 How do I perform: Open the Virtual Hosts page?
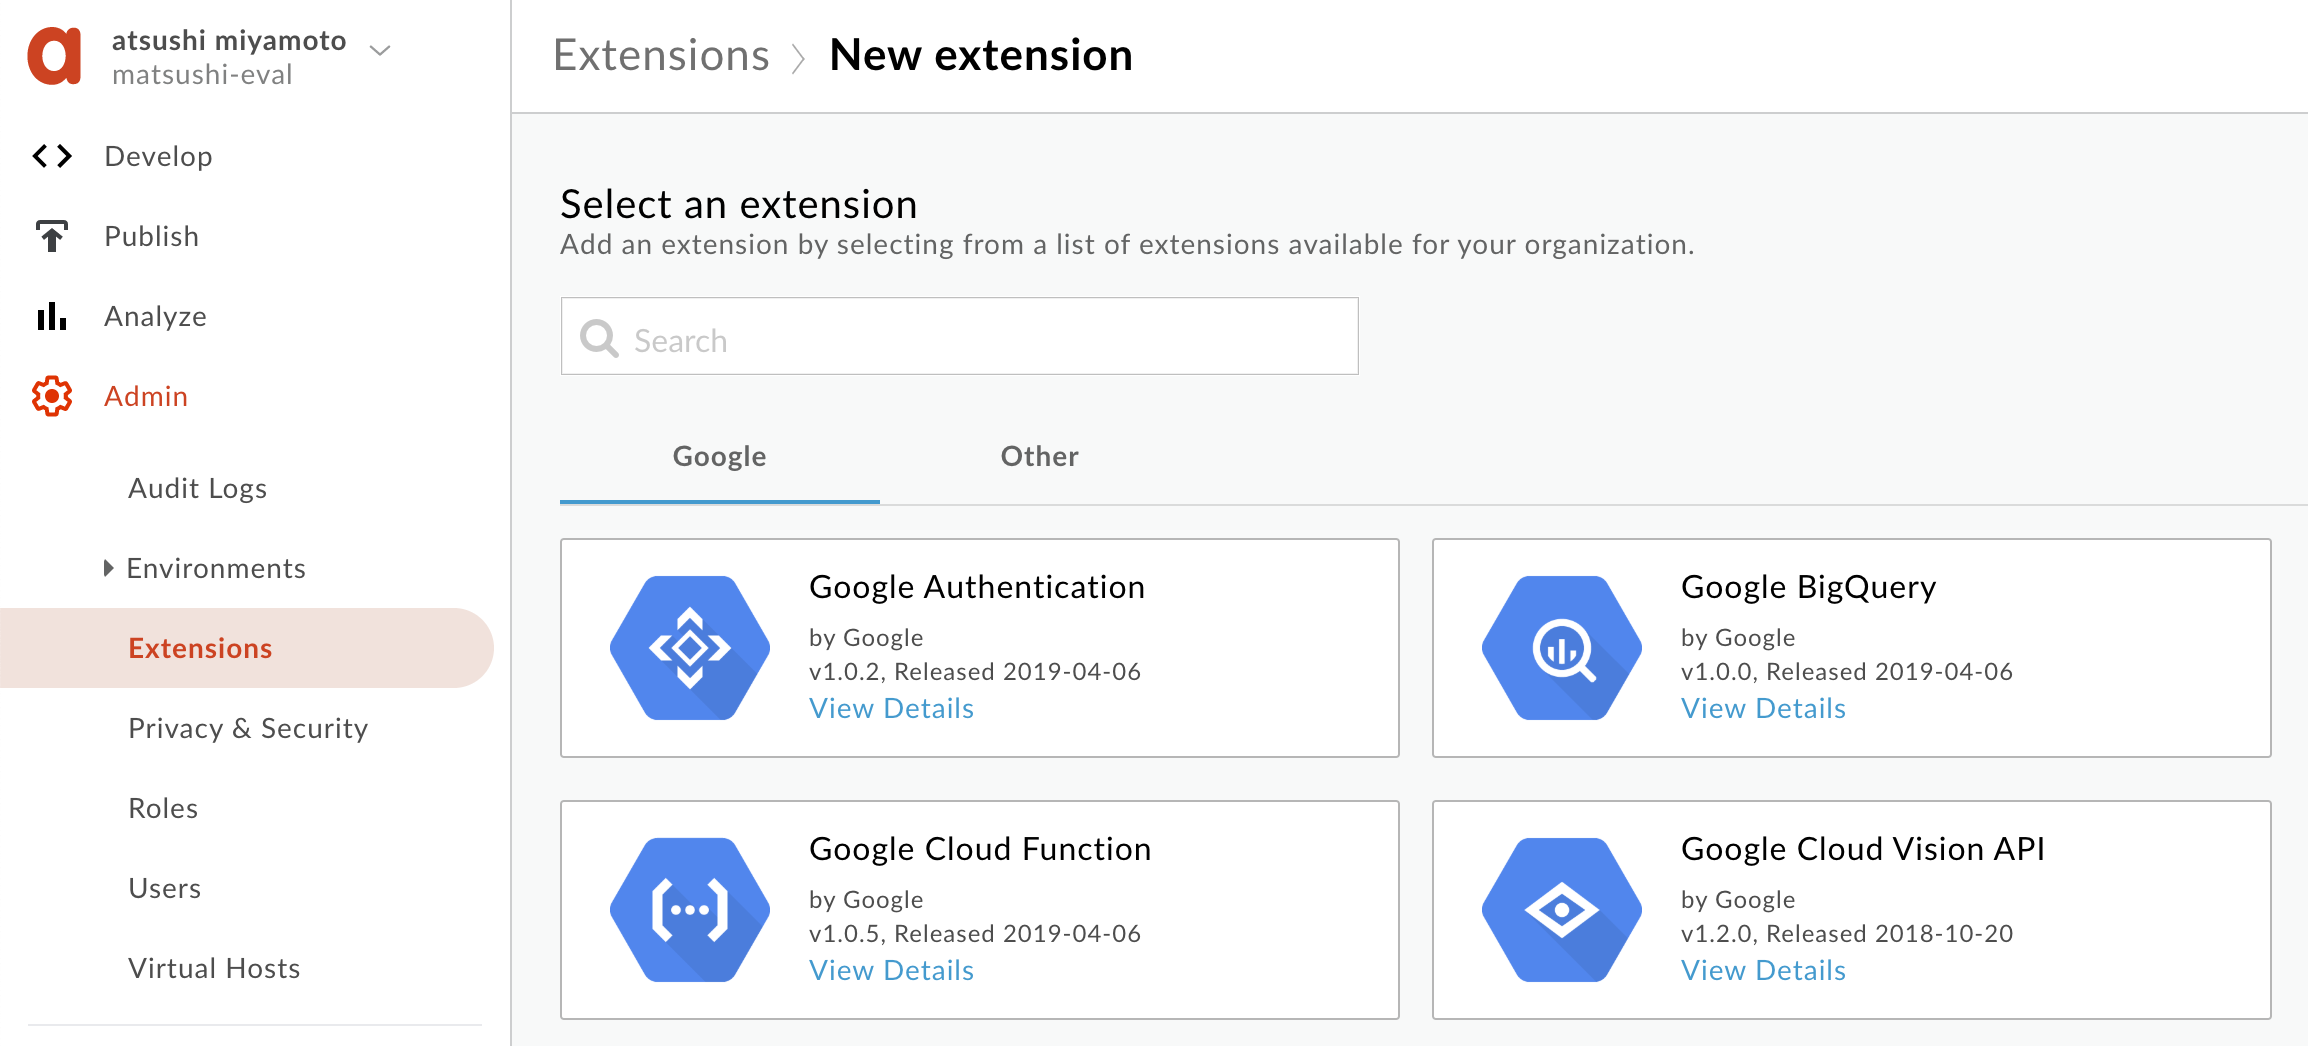pos(214,968)
